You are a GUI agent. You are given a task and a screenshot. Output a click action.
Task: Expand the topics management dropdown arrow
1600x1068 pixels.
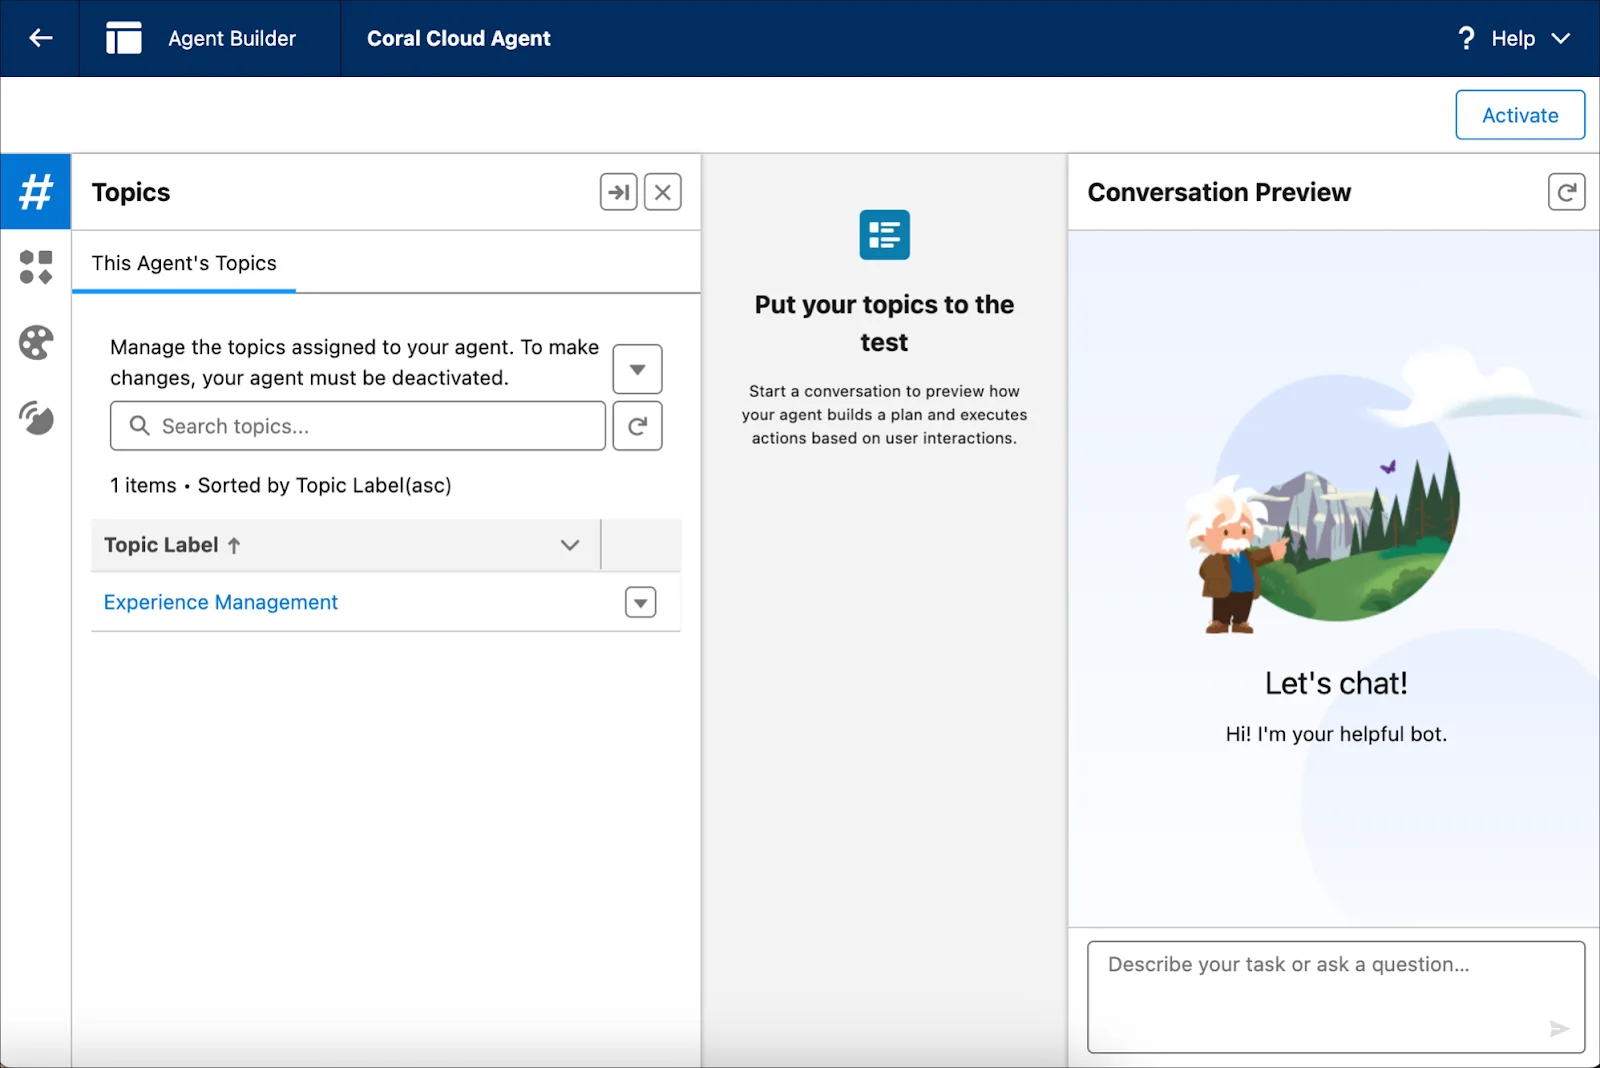[x=637, y=368]
